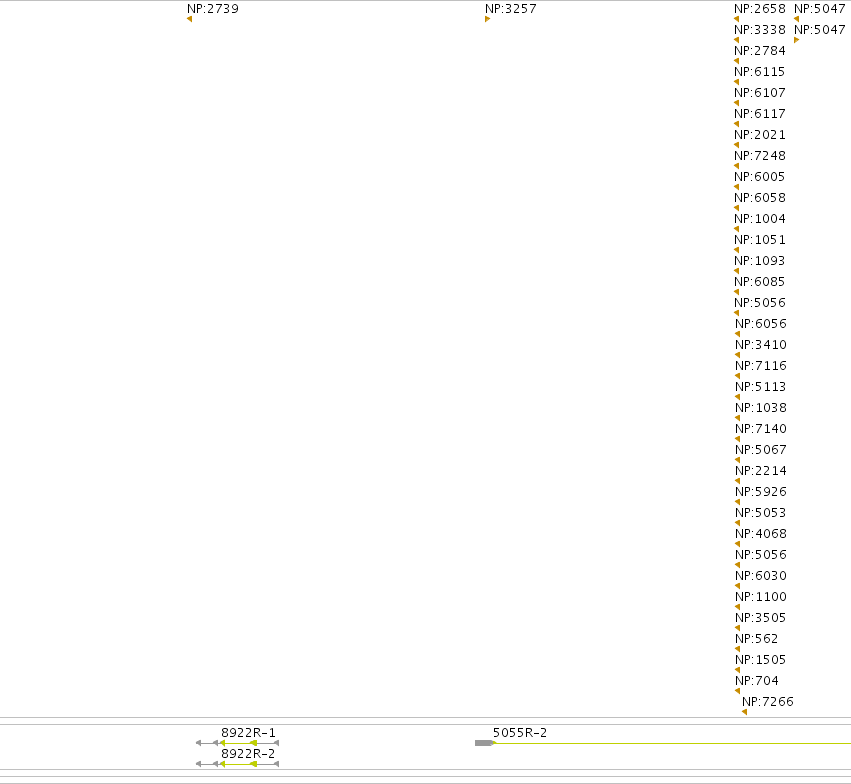Select the NP:3257 insertion label
Viewport: 851px width, 784px height.
(x=511, y=9)
